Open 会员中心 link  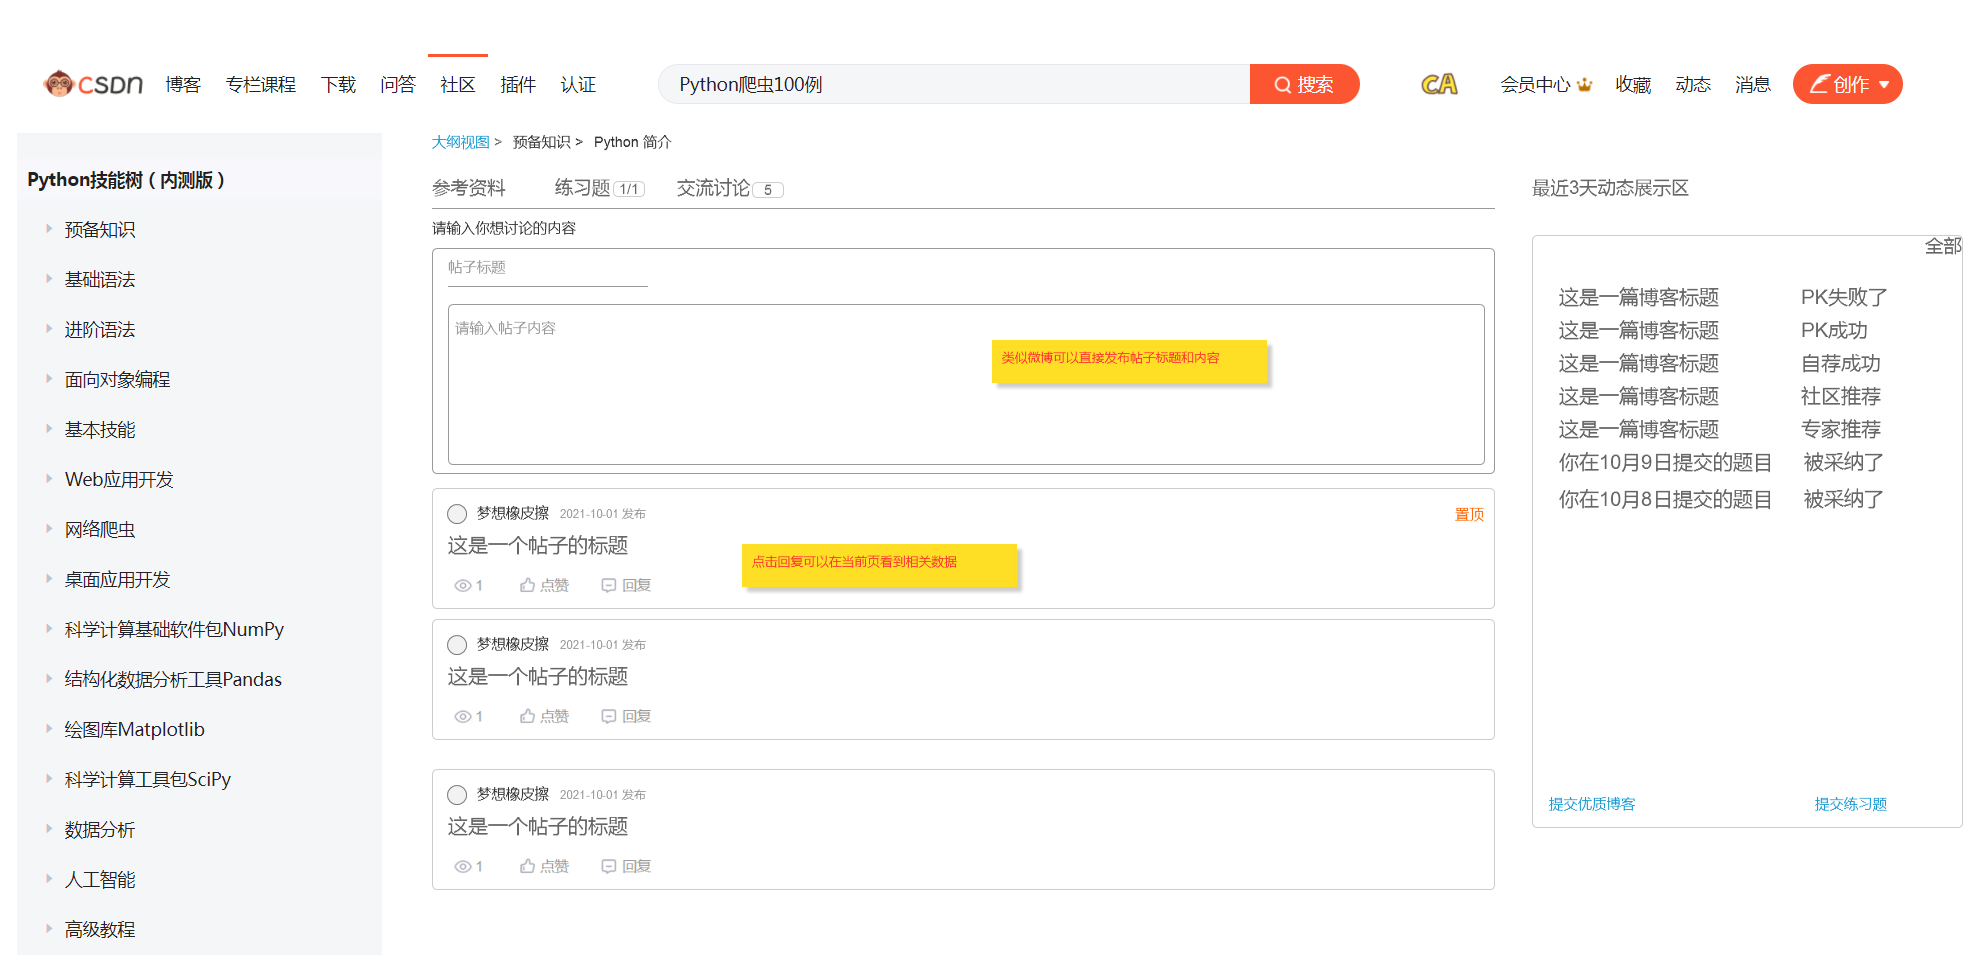(1535, 85)
